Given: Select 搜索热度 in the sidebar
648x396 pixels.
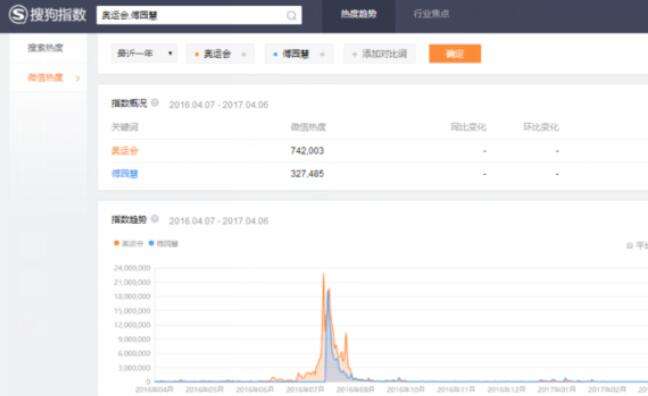Looking at the screenshot, I should coord(45,48).
